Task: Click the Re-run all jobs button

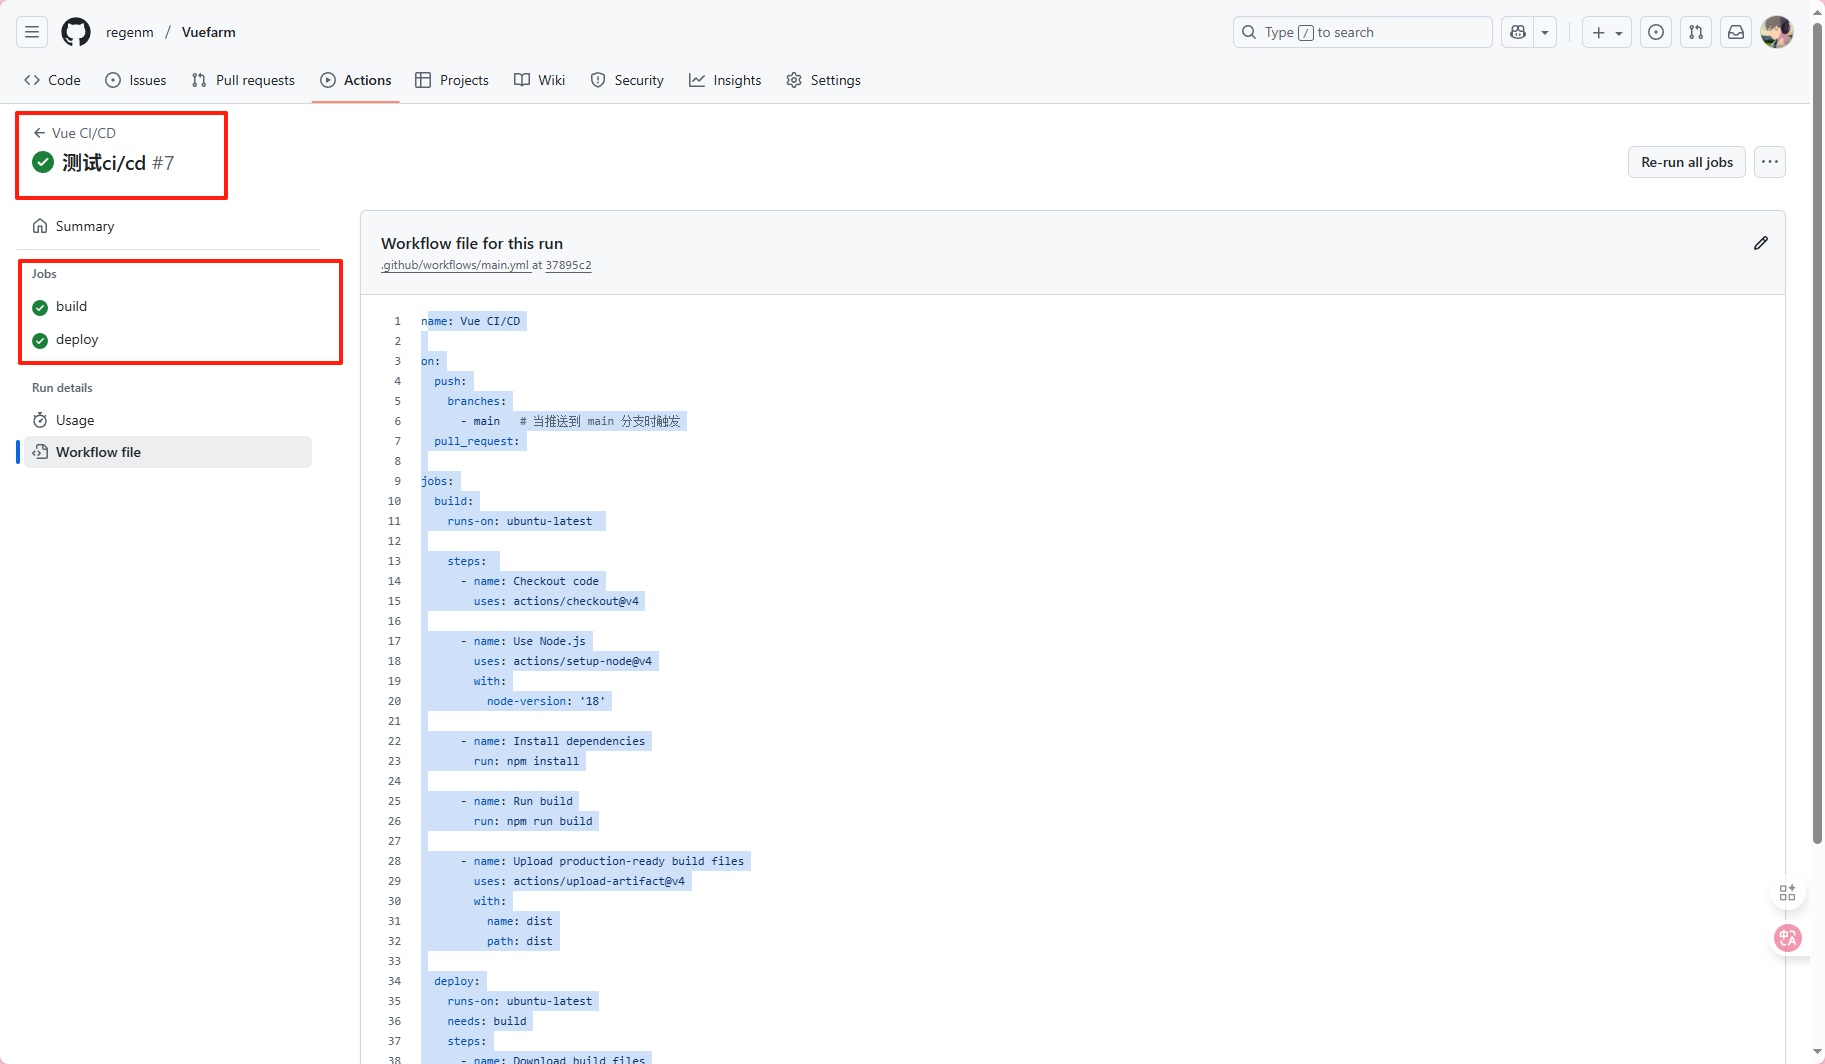Action: (1685, 161)
